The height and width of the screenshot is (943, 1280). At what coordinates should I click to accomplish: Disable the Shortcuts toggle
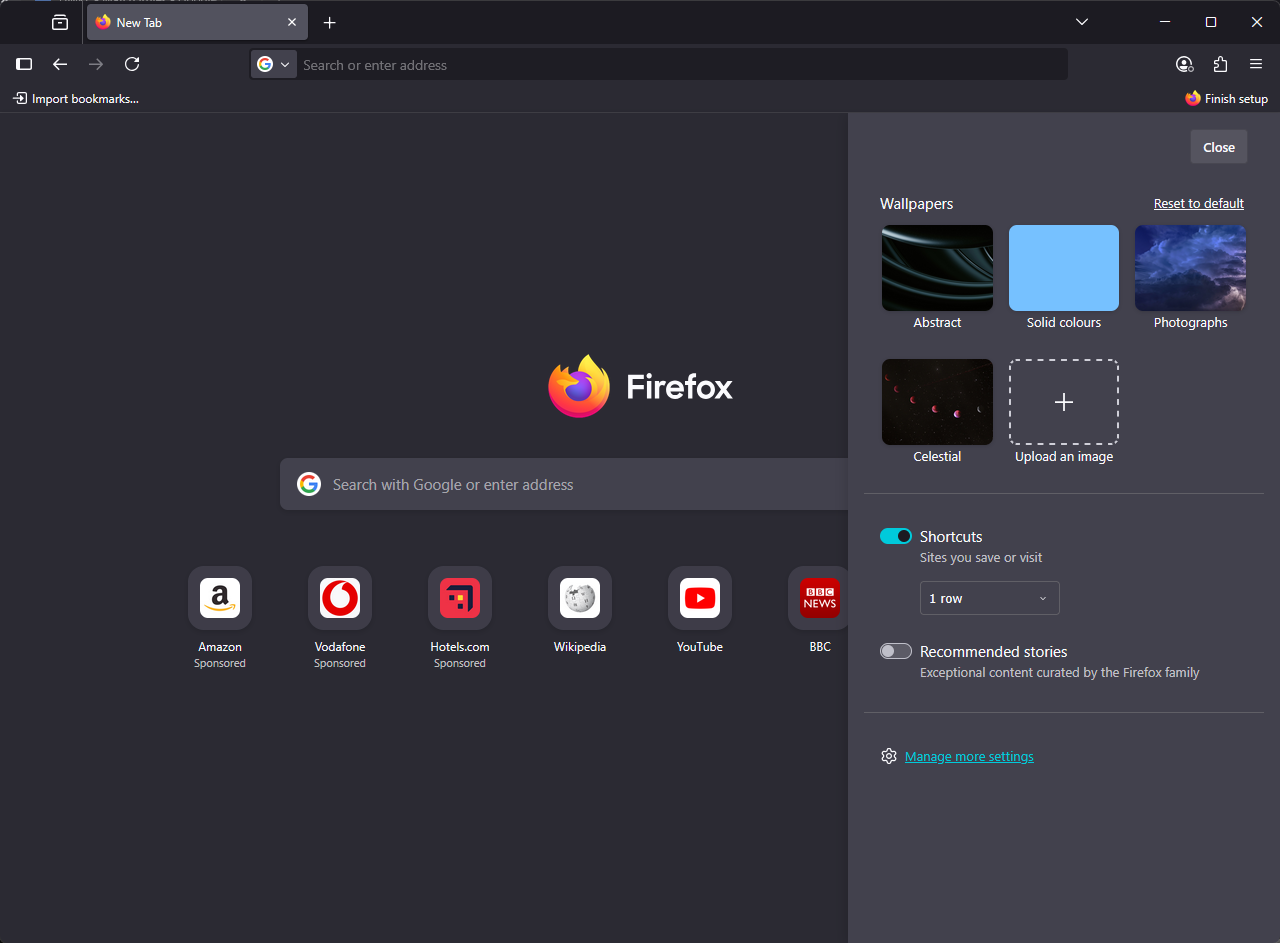895,536
